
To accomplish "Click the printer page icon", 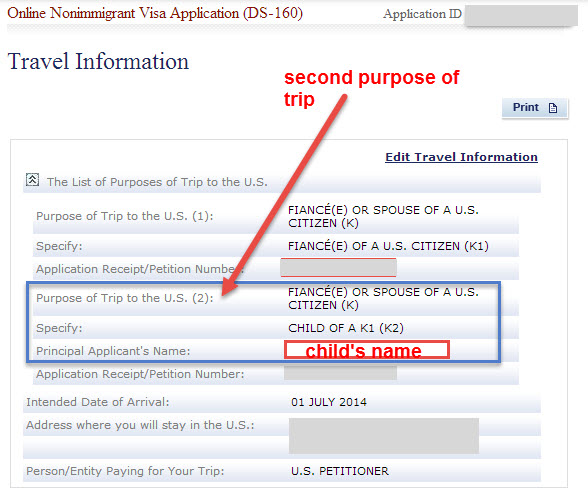I will coord(553,108).
